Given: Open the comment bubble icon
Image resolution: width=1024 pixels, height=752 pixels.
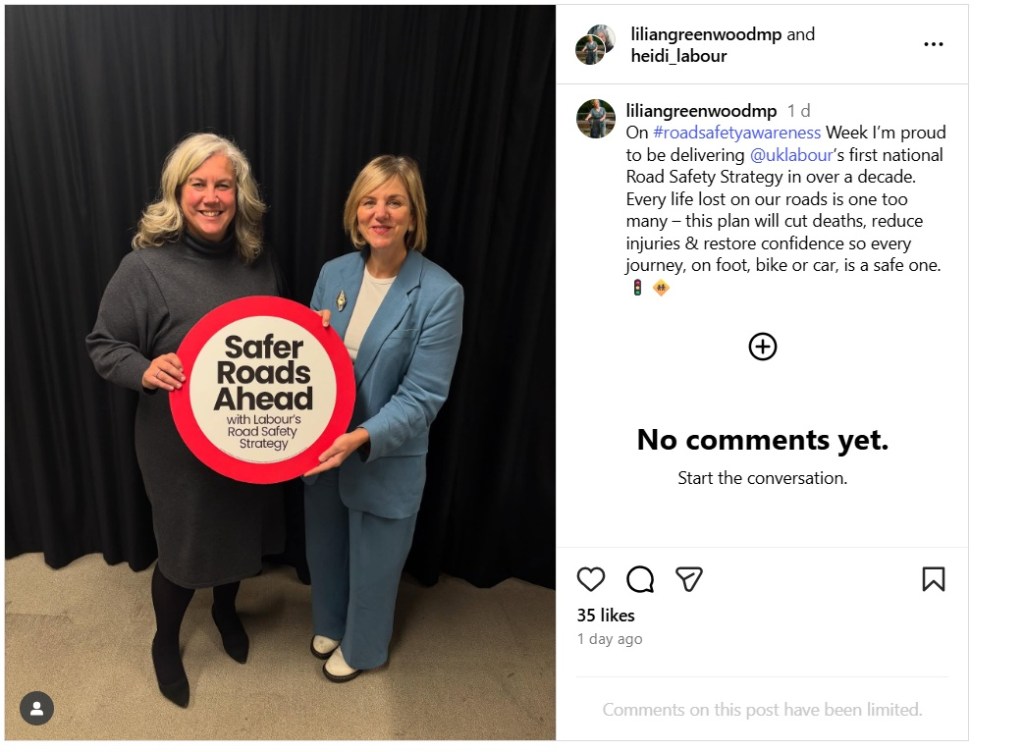Looking at the screenshot, I should point(640,579).
